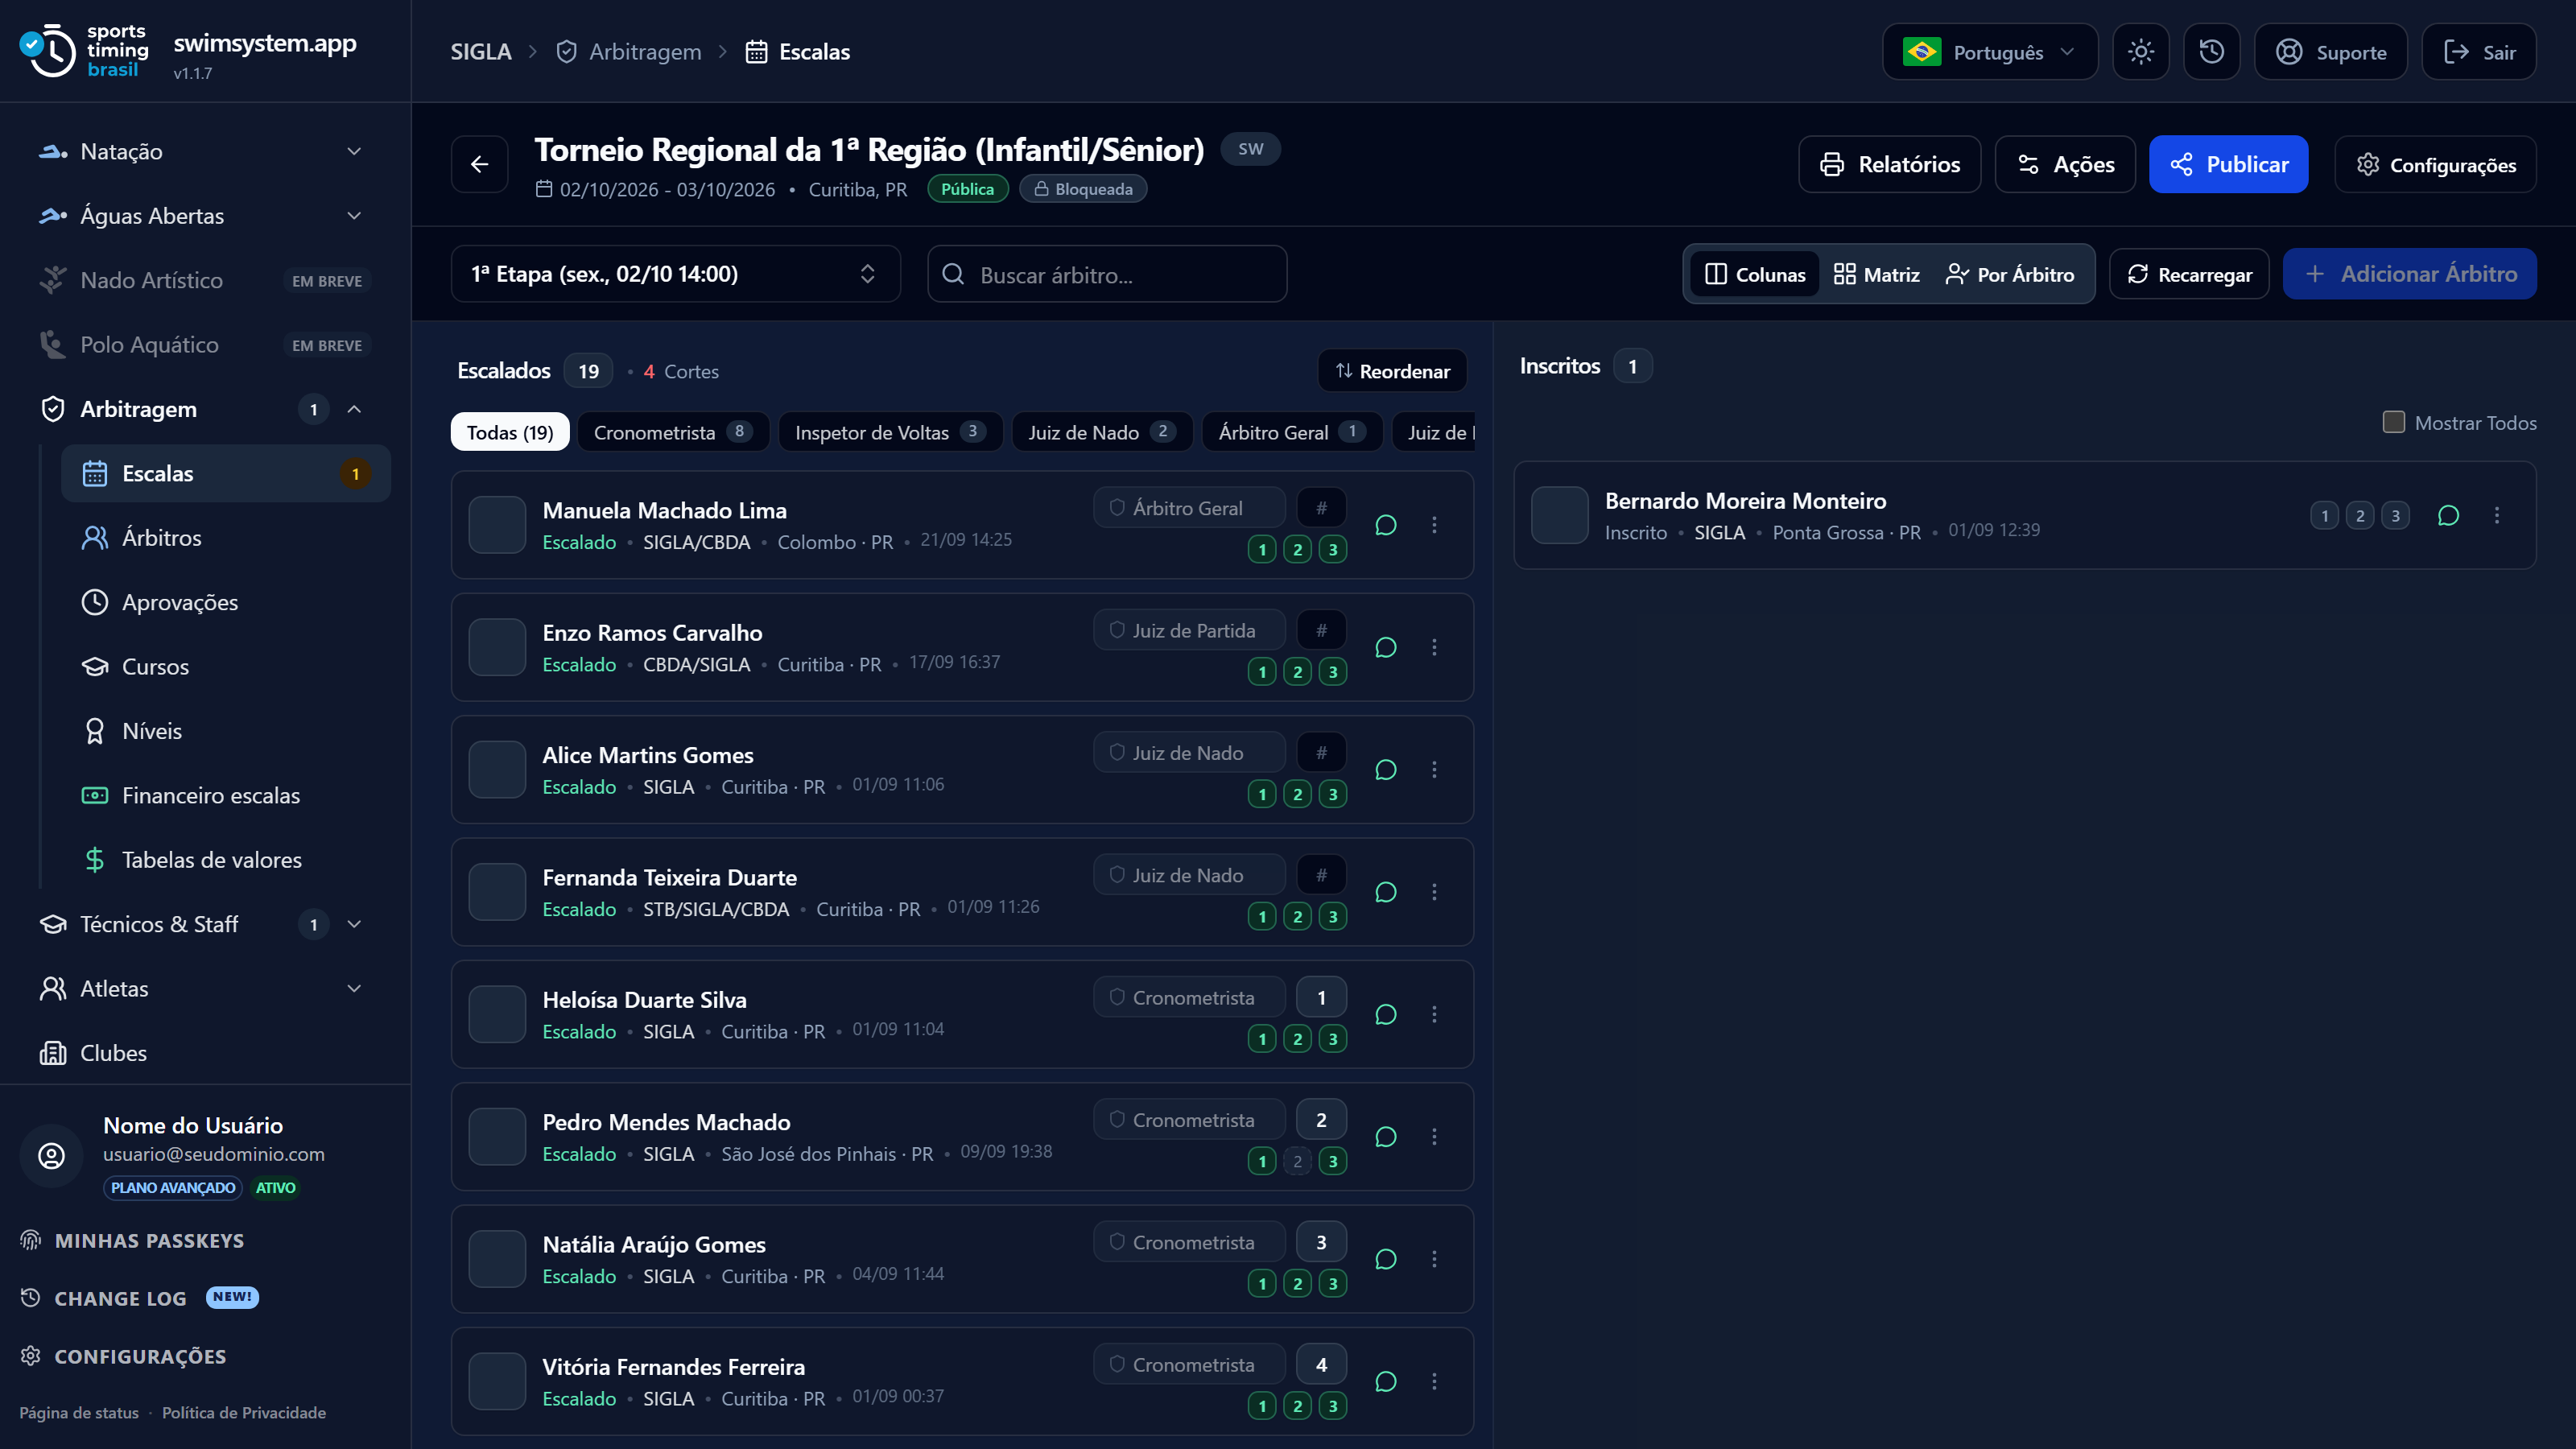Open role dropdown Juiz de Partida for Enzo

point(1190,631)
